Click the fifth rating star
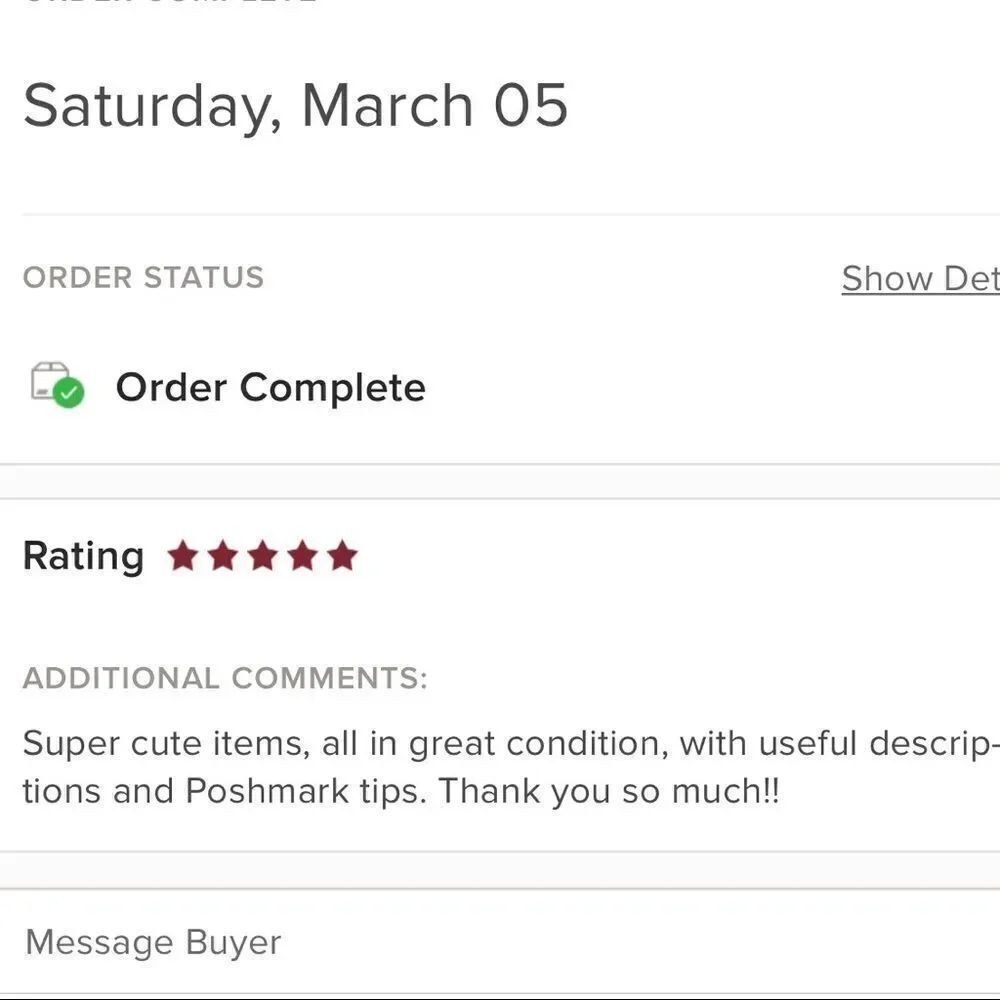This screenshot has width=1000, height=1000. 343,555
